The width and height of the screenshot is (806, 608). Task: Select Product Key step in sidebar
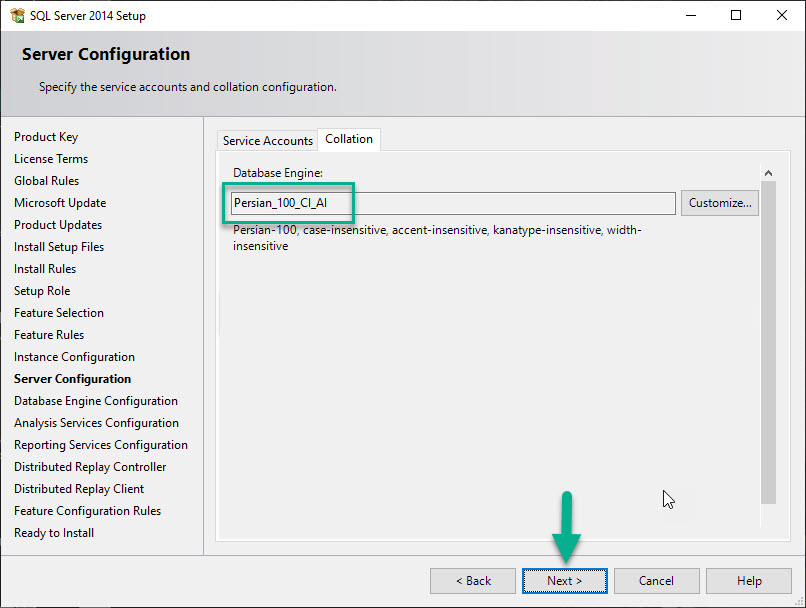(x=46, y=137)
